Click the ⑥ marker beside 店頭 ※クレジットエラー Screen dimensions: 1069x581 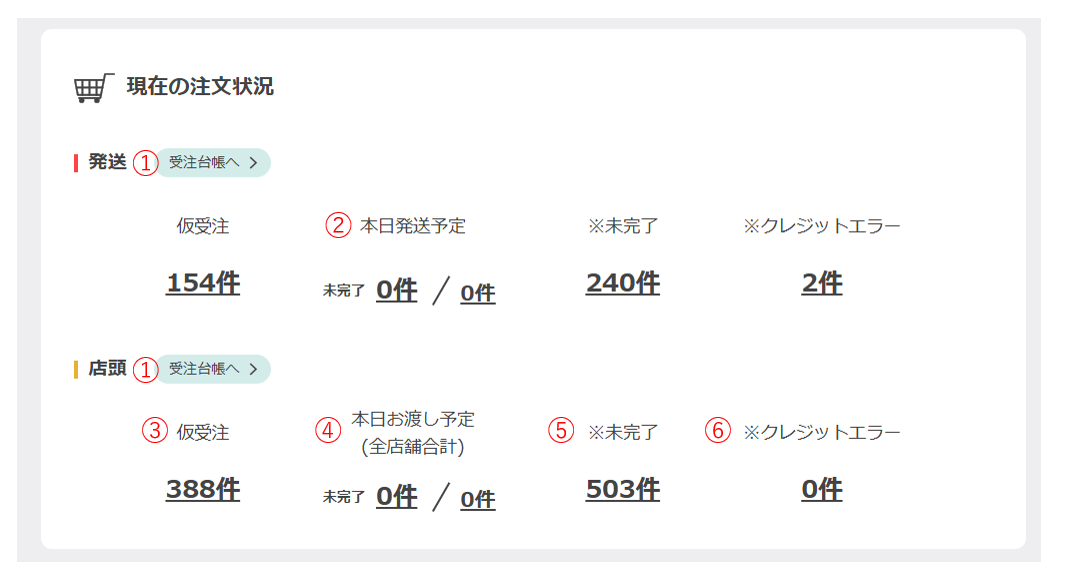coord(718,431)
